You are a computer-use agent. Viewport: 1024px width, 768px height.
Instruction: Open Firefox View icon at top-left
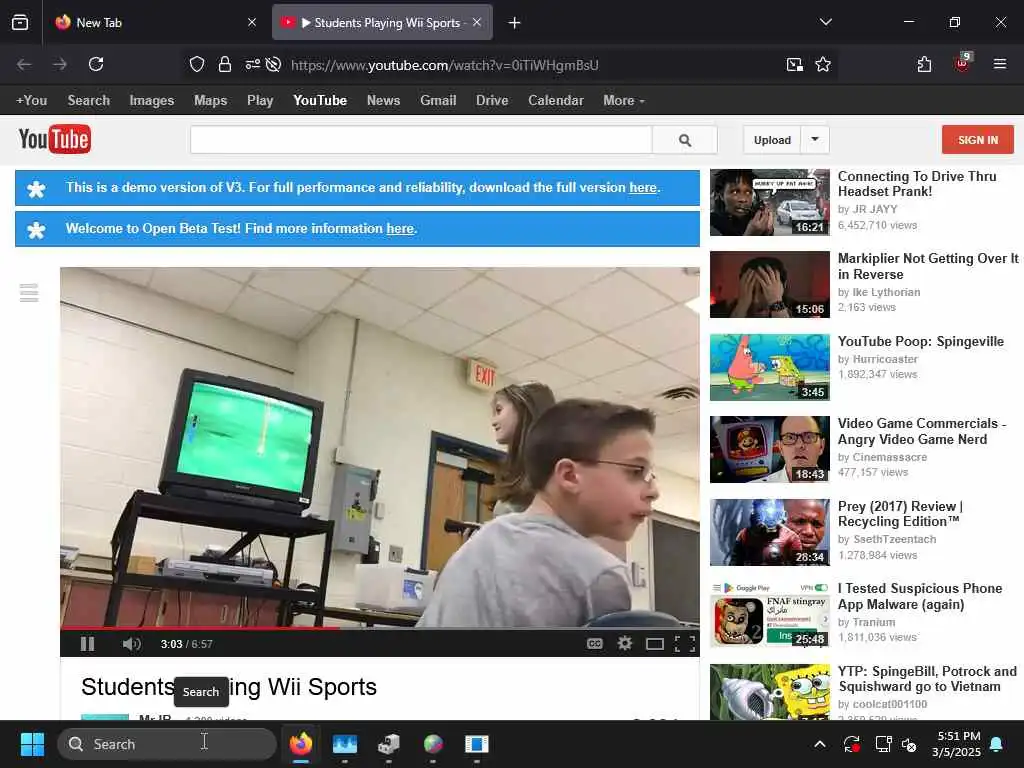(20, 23)
